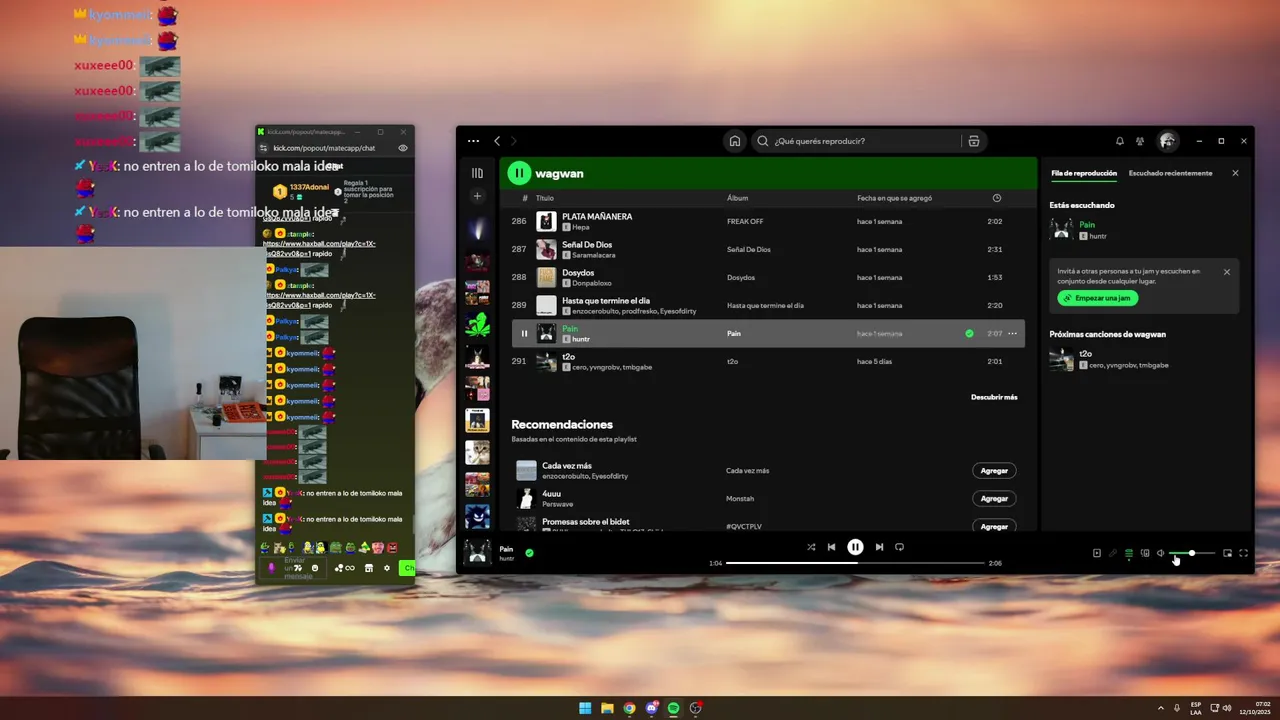The width and height of the screenshot is (1280, 720).
Task: Sort the playlist by the Álbum column
Action: click(737, 198)
